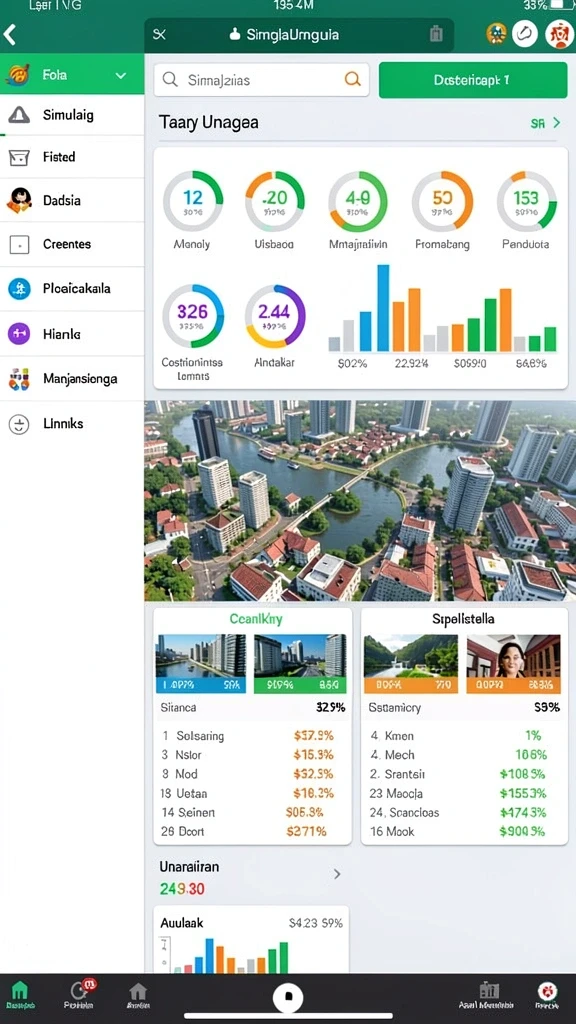Open the Simulaig warning triangle icon
Viewport: 576px width, 1024px height.
coord(19,115)
